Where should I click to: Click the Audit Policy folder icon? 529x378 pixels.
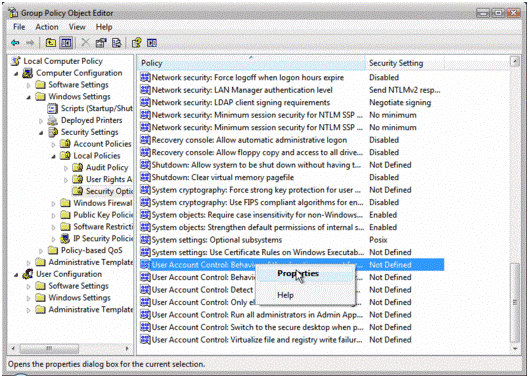point(78,167)
